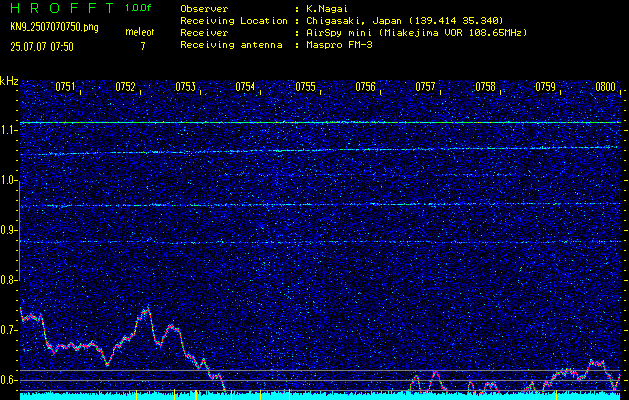The image size is (629, 400).
Task: Click the 0752 time marker
Action: click(125, 87)
